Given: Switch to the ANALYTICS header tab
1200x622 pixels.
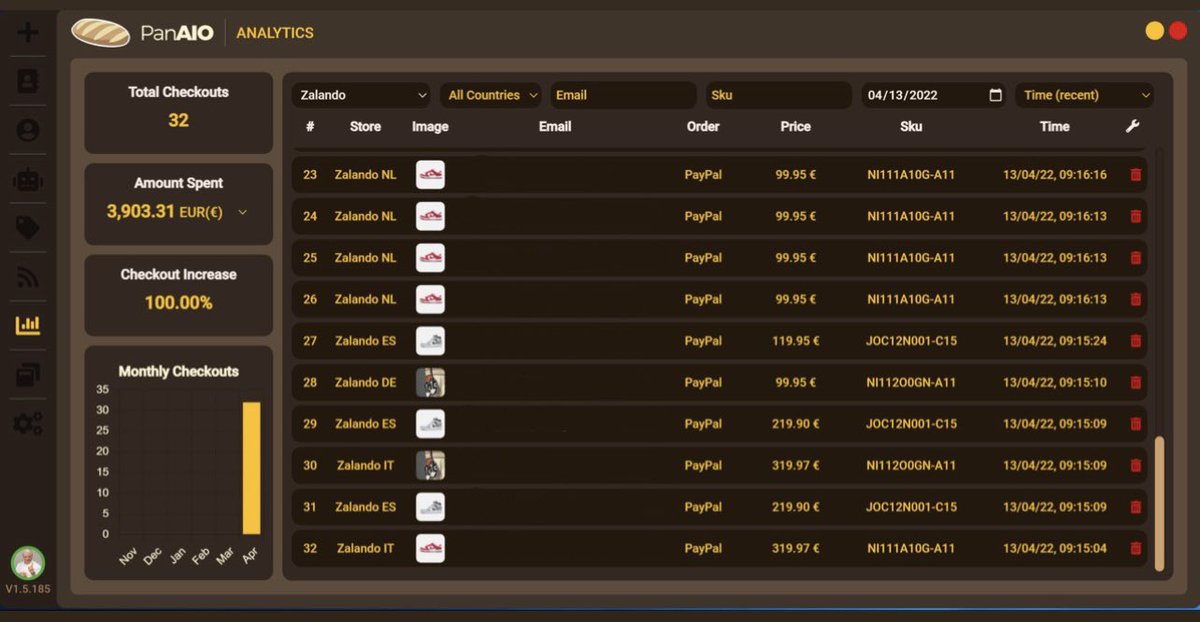Looking at the screenshot, I should coord(275,33).
